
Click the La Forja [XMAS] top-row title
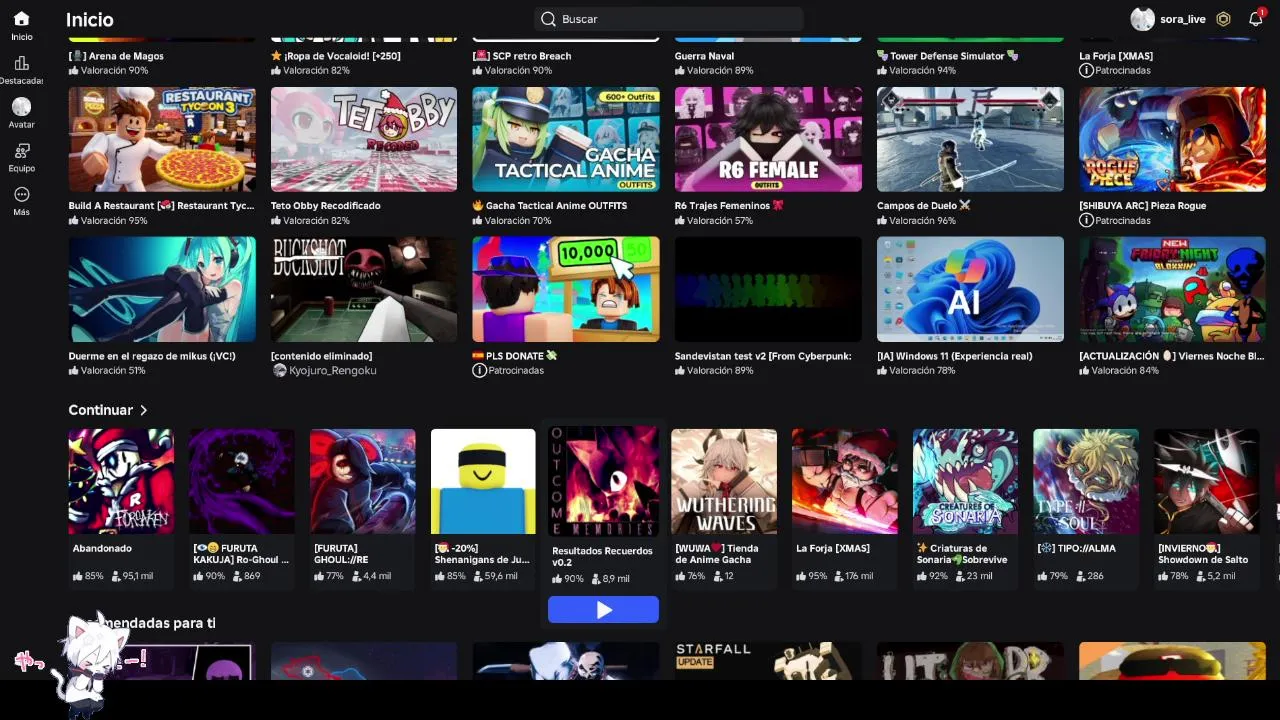click(x=1116, y=56)
